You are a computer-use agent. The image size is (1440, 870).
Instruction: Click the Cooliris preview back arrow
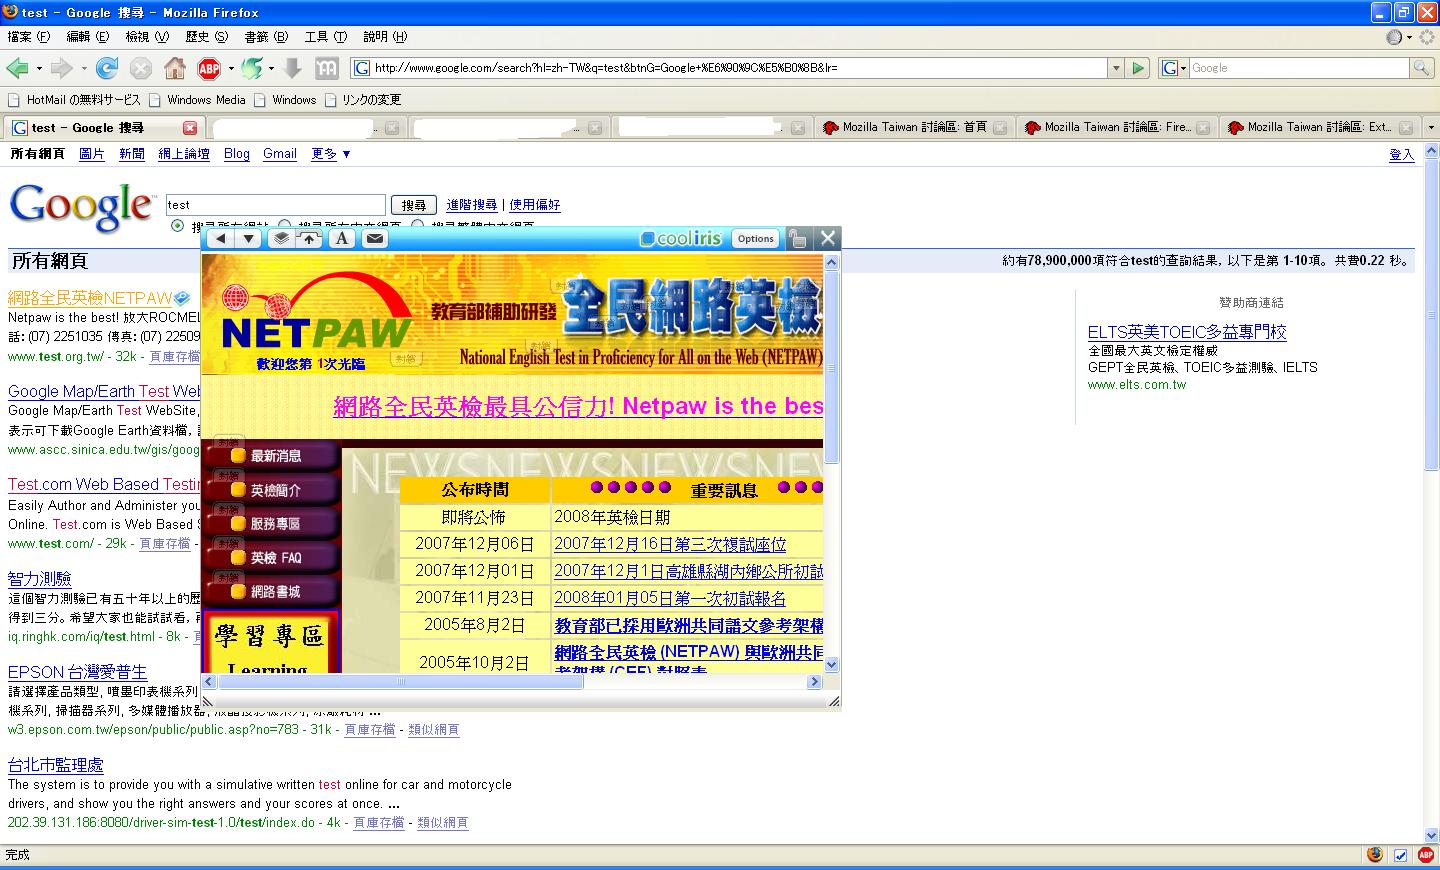(x=221, y=238)
